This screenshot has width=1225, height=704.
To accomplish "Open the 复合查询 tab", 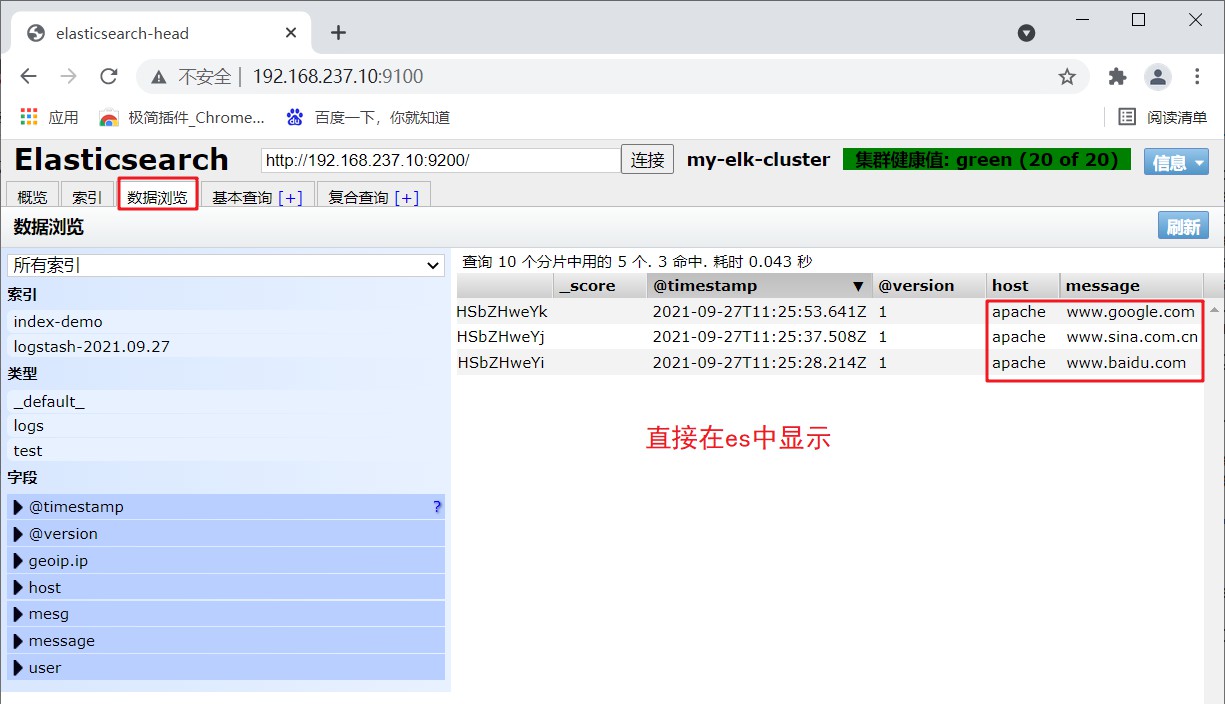I will [x=359, y=198].
